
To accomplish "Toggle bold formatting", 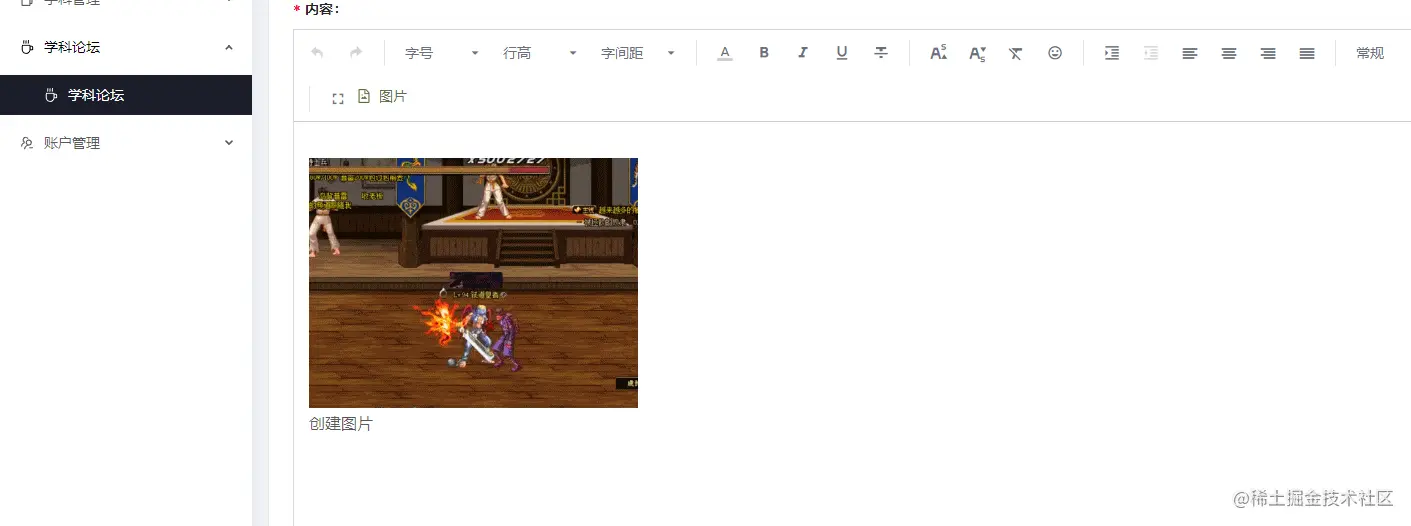I will click(x=764, y=53).
